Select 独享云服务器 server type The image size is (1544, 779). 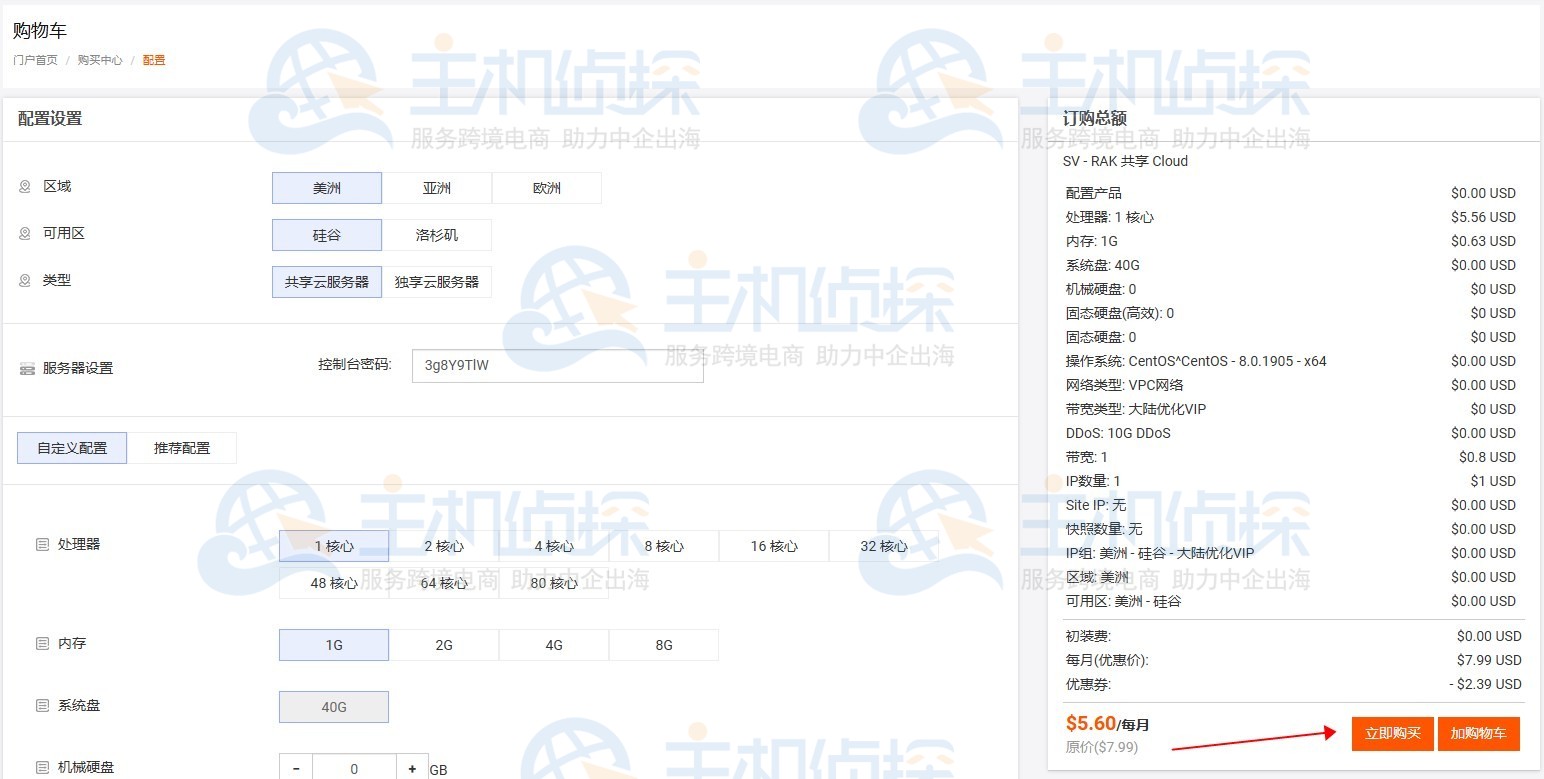point(437,281)
